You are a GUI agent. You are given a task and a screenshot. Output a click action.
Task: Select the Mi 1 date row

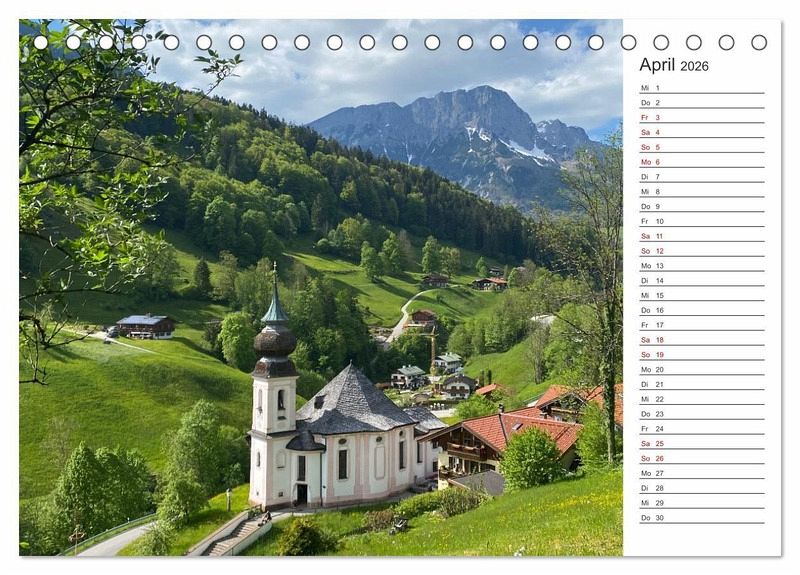[700, 88]
